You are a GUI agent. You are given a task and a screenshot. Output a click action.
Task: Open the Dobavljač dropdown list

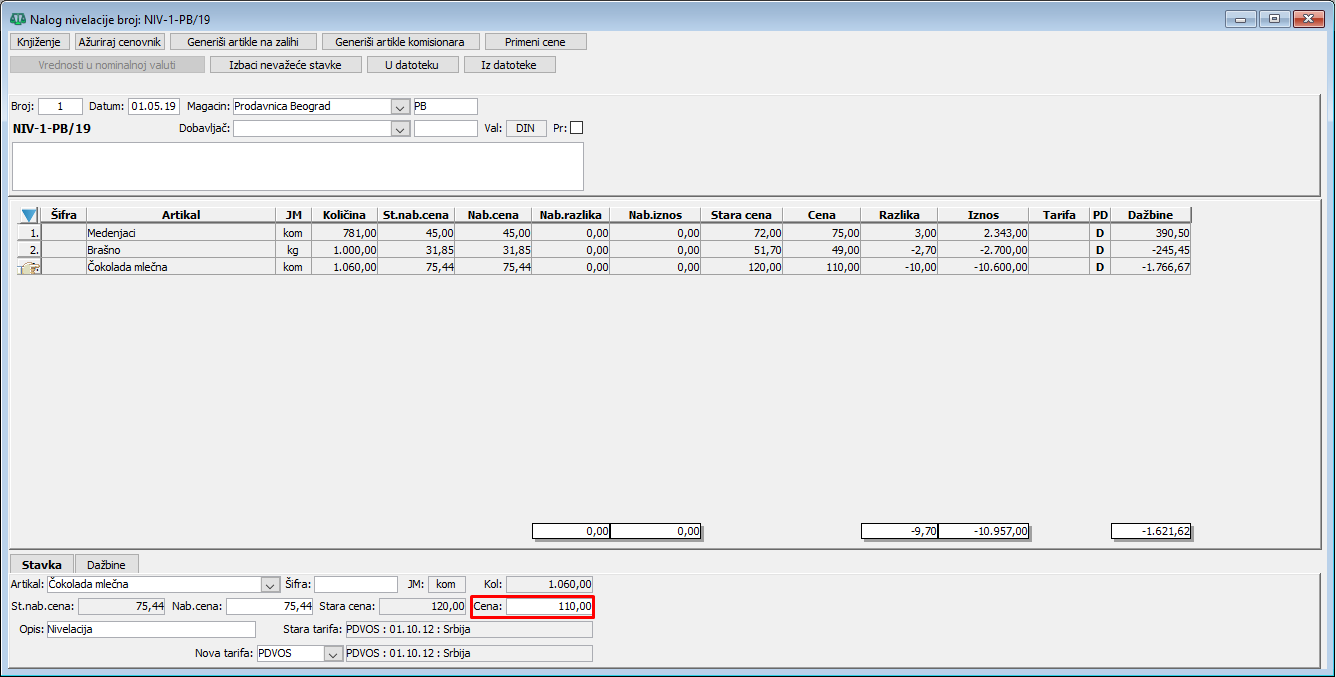pyautogui.click(x=399, y=129)
